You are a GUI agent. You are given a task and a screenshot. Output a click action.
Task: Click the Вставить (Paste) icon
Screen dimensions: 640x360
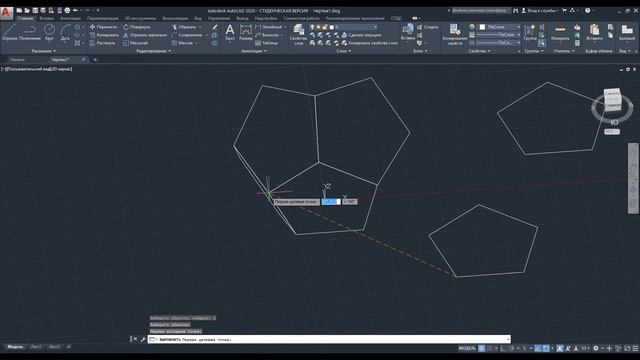tap(594, 32)
